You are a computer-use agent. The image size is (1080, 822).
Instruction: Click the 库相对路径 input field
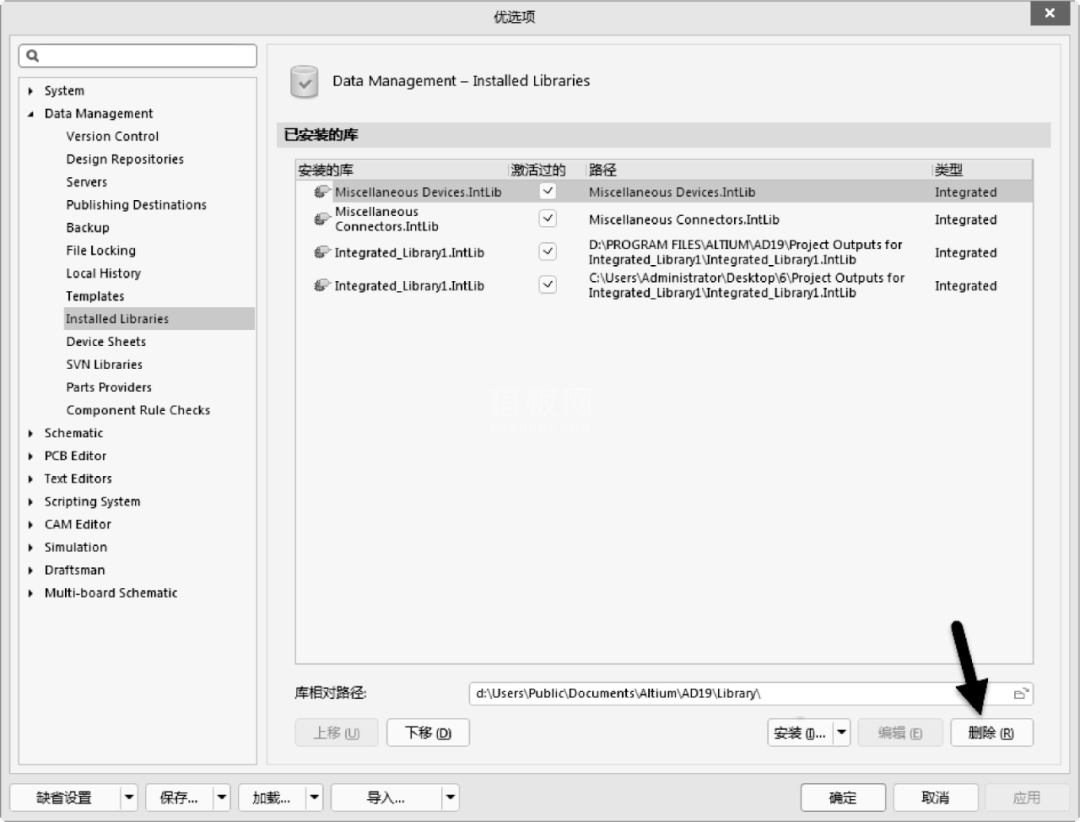coord(740,694)
